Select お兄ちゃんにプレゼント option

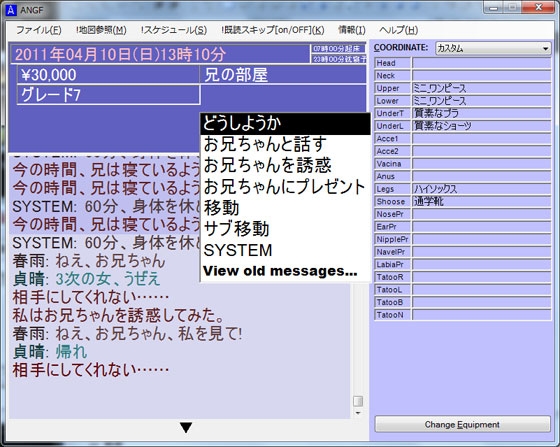285,187
